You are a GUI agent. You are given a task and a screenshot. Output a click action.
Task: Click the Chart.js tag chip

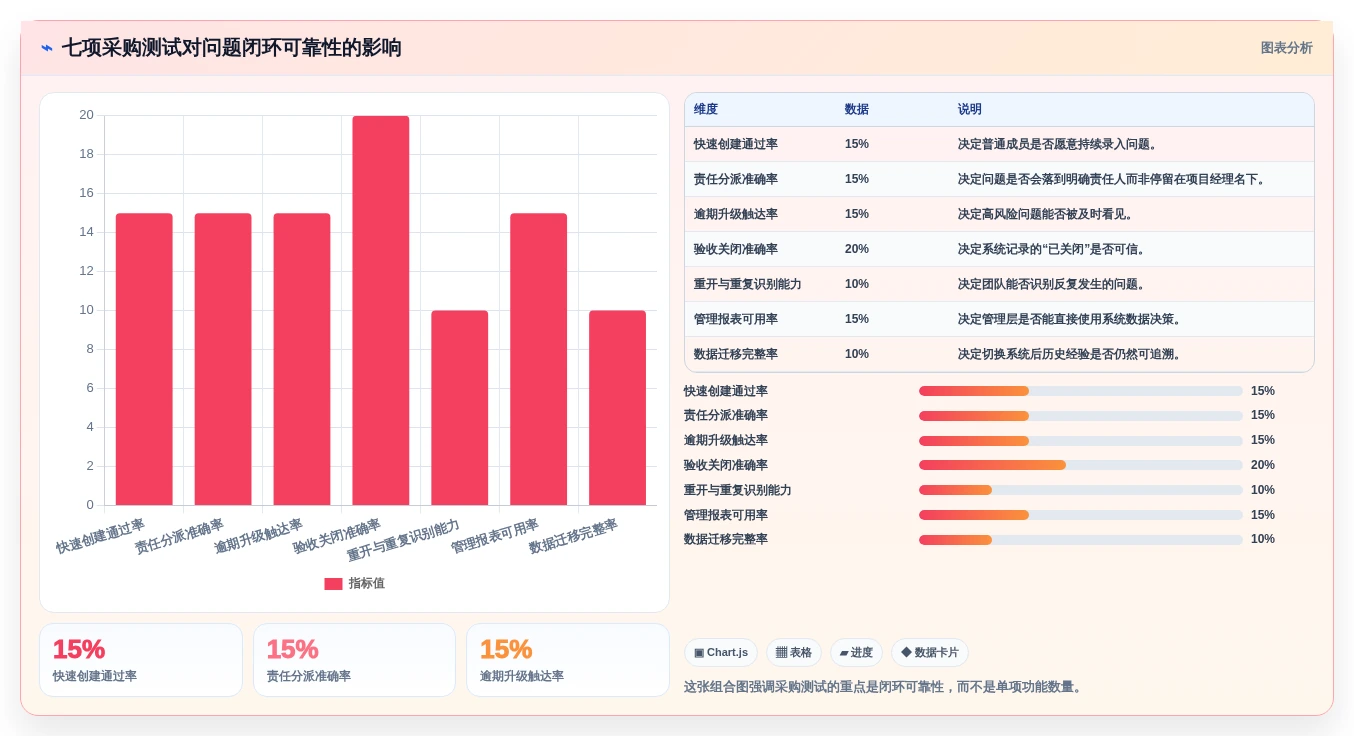[x=721, y=653]
